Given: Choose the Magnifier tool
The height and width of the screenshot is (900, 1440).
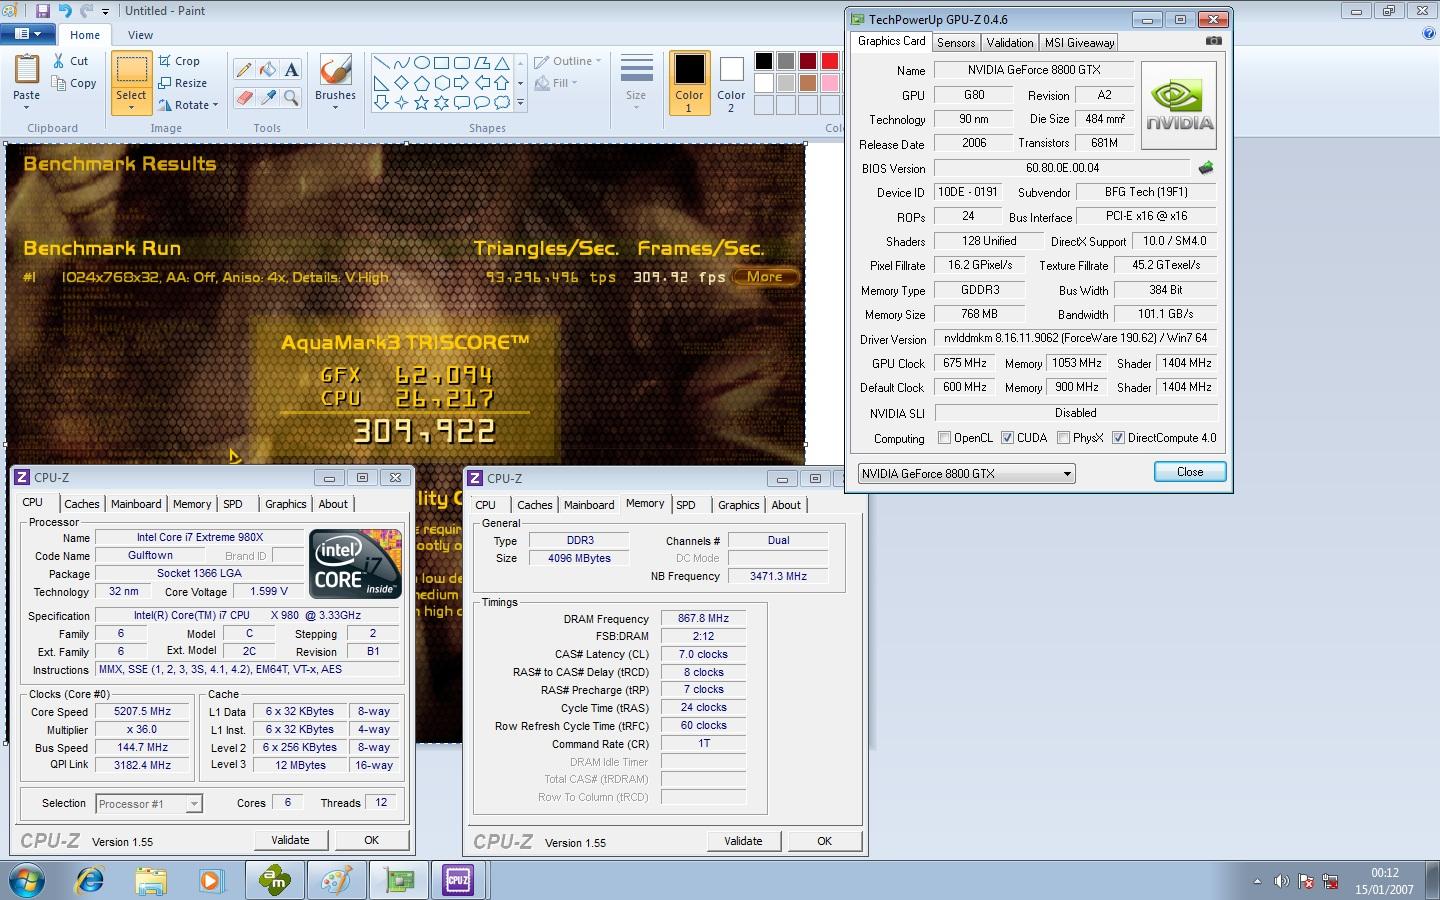Looking at the screenshot, I should [x=291, y=97].
